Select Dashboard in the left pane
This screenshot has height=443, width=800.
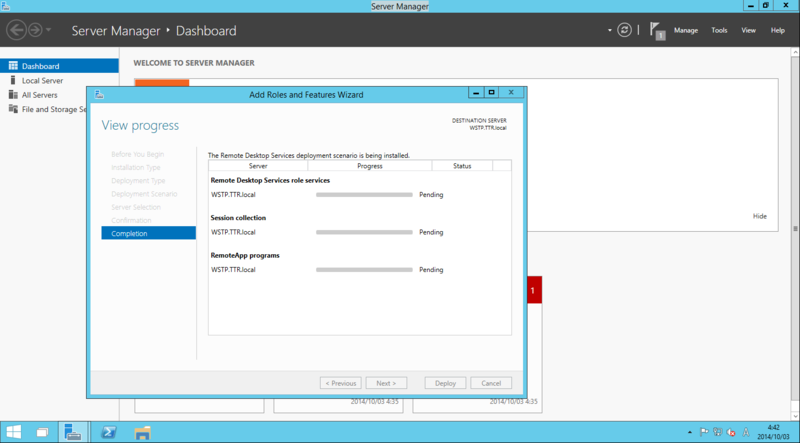tap(59, 66)
